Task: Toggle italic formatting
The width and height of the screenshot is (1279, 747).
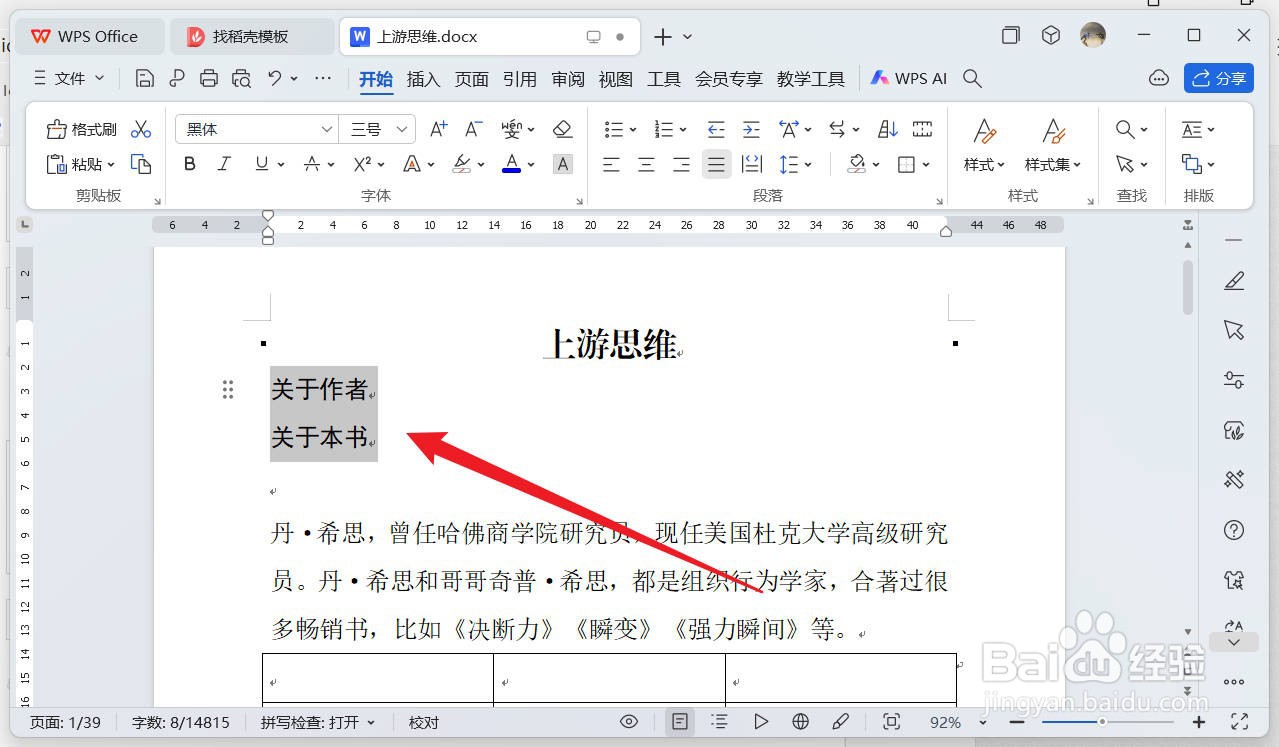Action: (223, 164)
